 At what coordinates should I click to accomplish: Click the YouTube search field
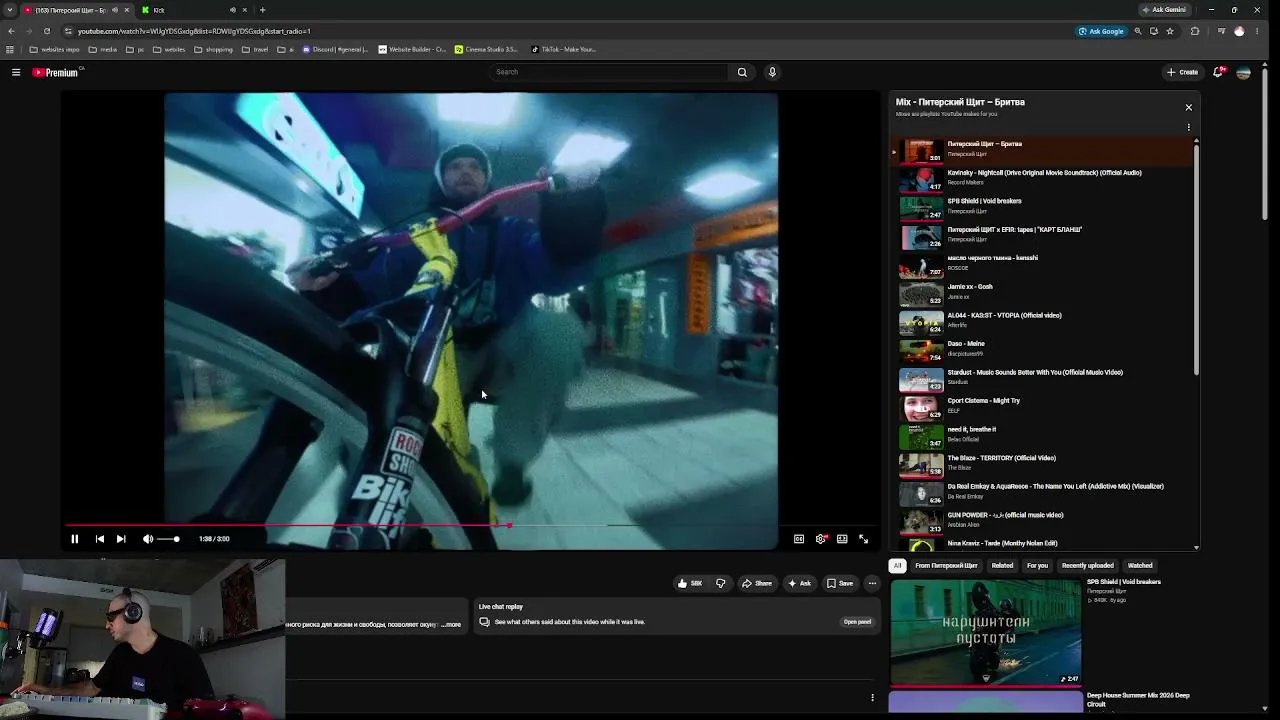click(610, 72)
